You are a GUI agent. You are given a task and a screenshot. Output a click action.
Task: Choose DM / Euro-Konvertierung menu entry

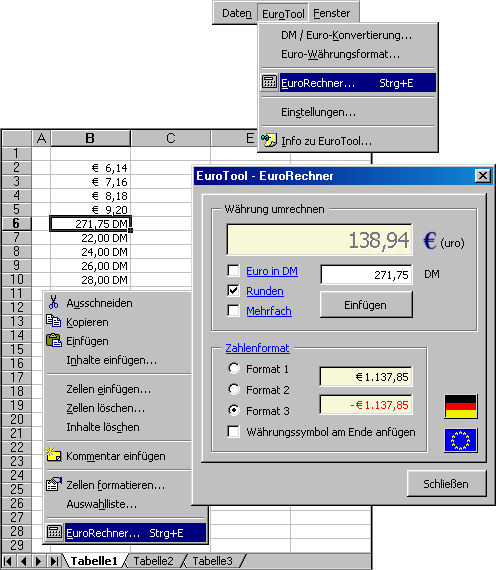point(348,35)
